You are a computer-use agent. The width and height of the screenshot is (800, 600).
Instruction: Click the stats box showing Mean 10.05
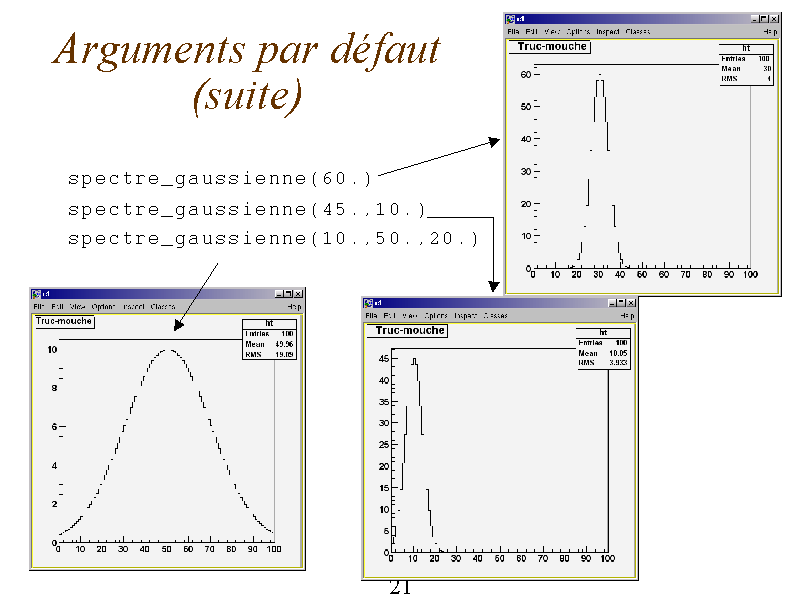tap(603, 348)
